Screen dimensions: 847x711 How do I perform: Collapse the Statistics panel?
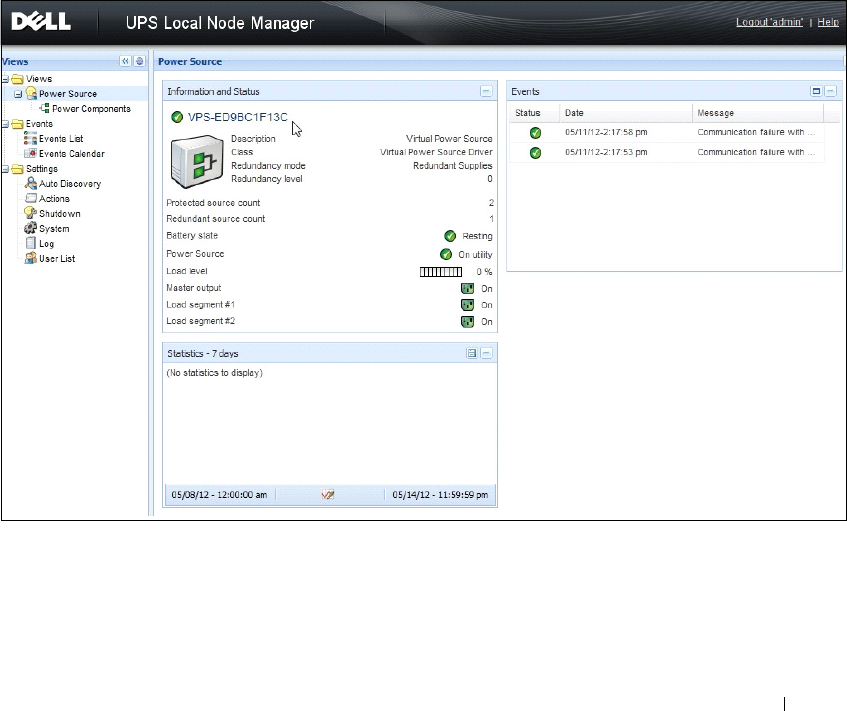486,353
